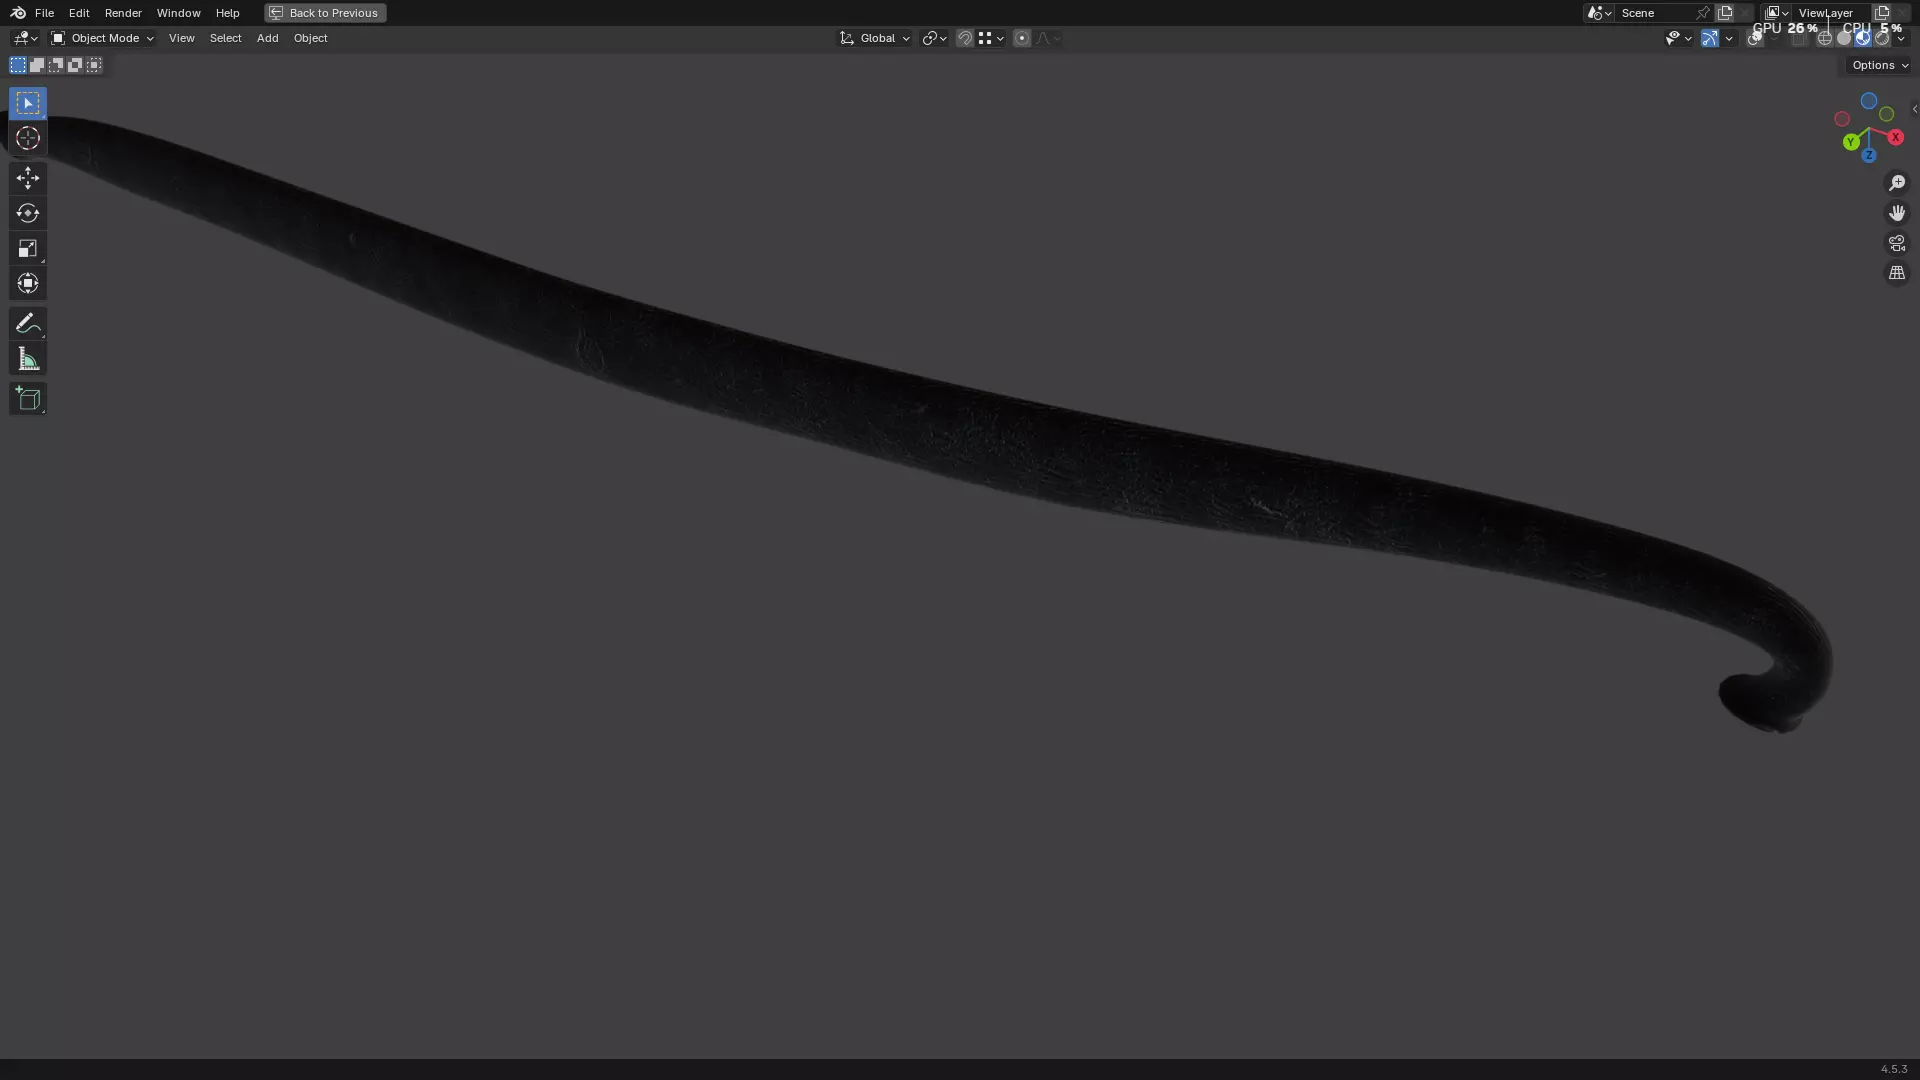Select the Select Box tool
The height and width of the screenshot is (1080, 1920).
click(x=28, y=103)
